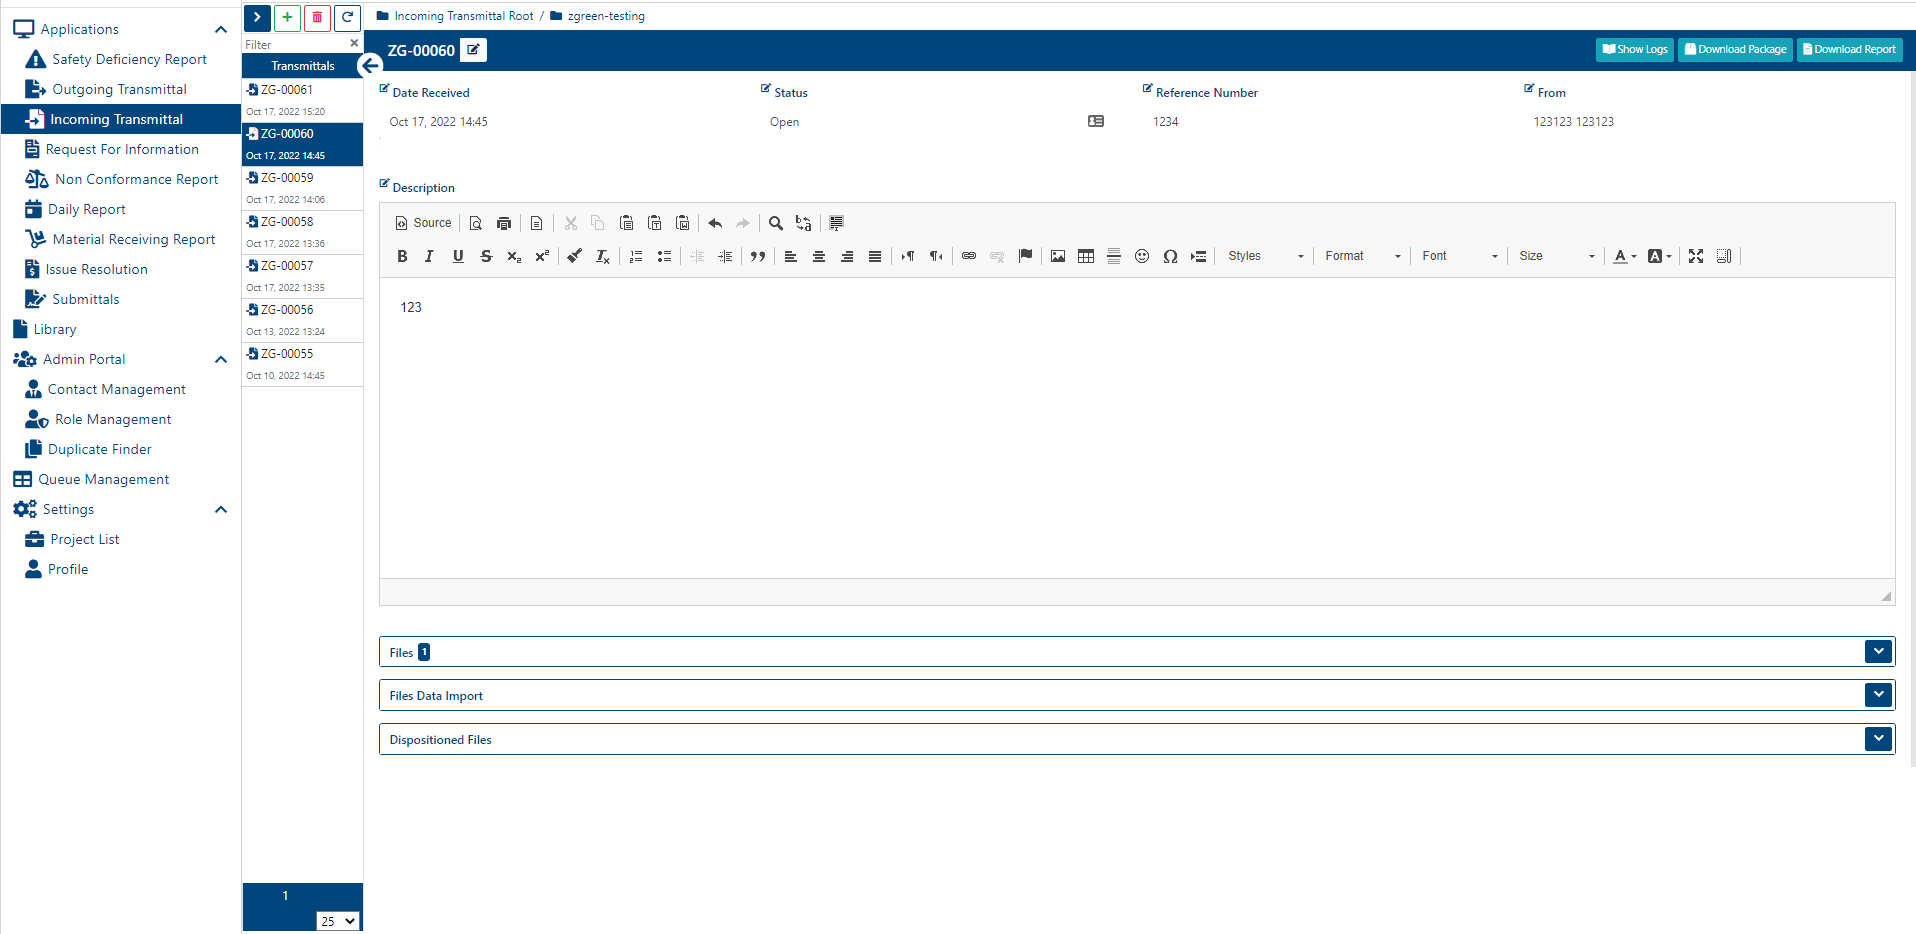Toggle strikethrough formatting

click(x=486, y=256)
